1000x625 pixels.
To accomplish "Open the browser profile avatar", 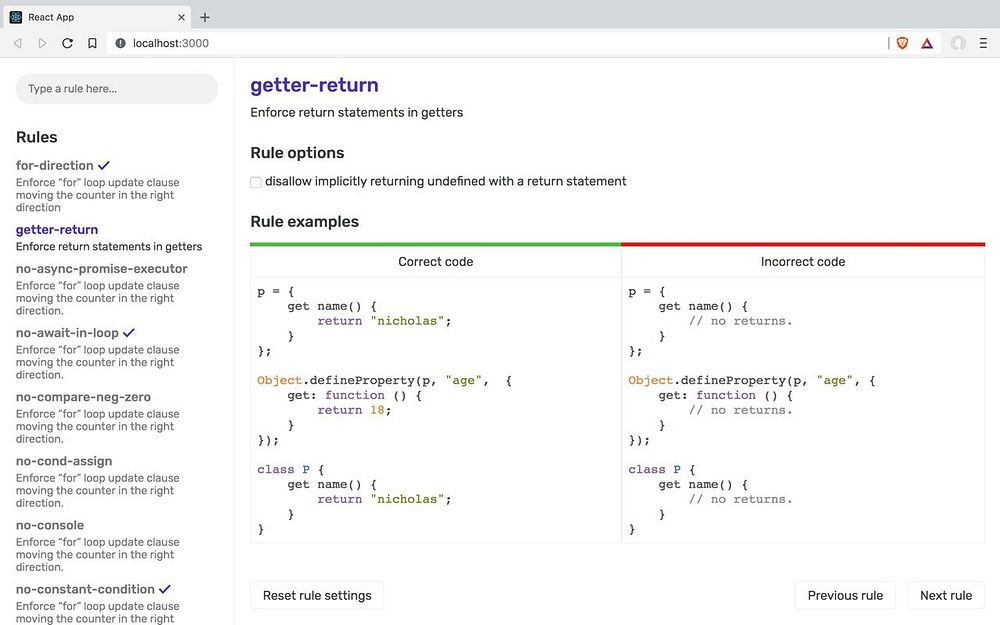I will 958,43.
